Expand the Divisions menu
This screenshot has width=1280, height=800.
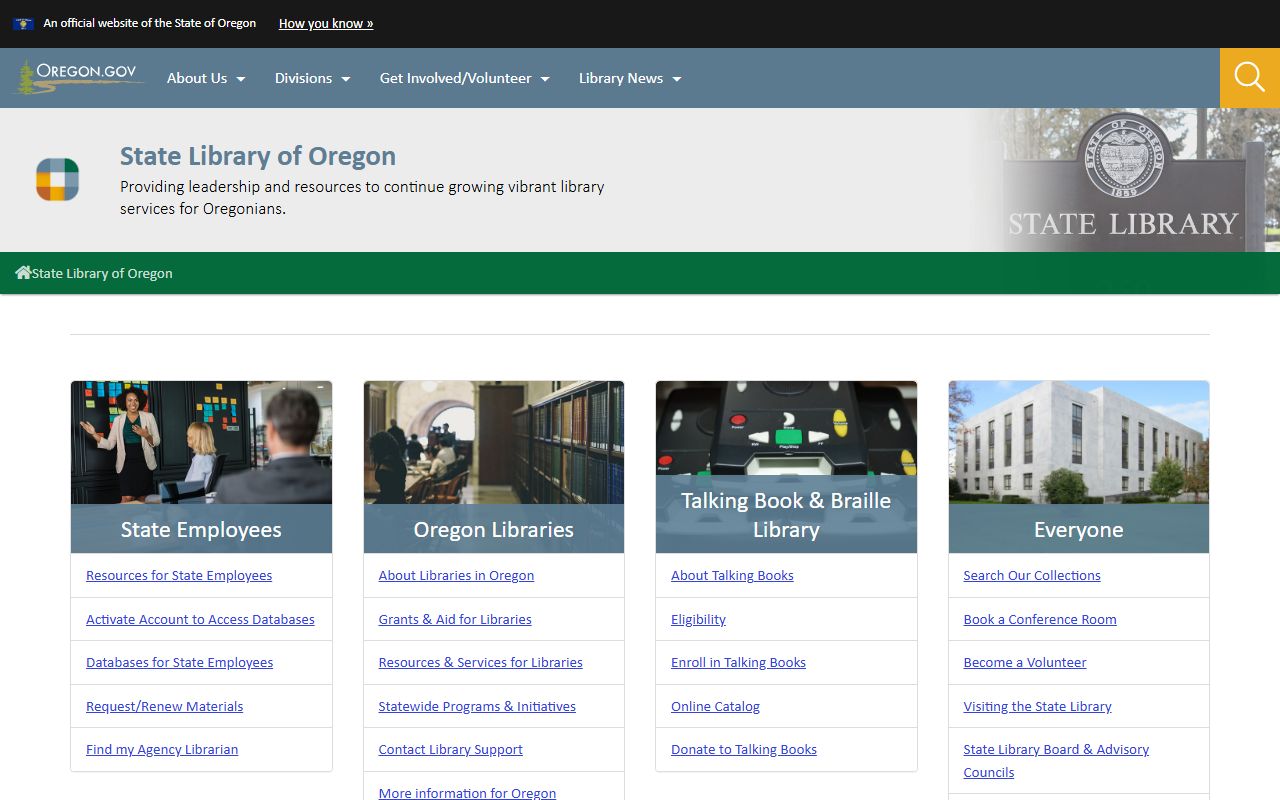(313, 78)
